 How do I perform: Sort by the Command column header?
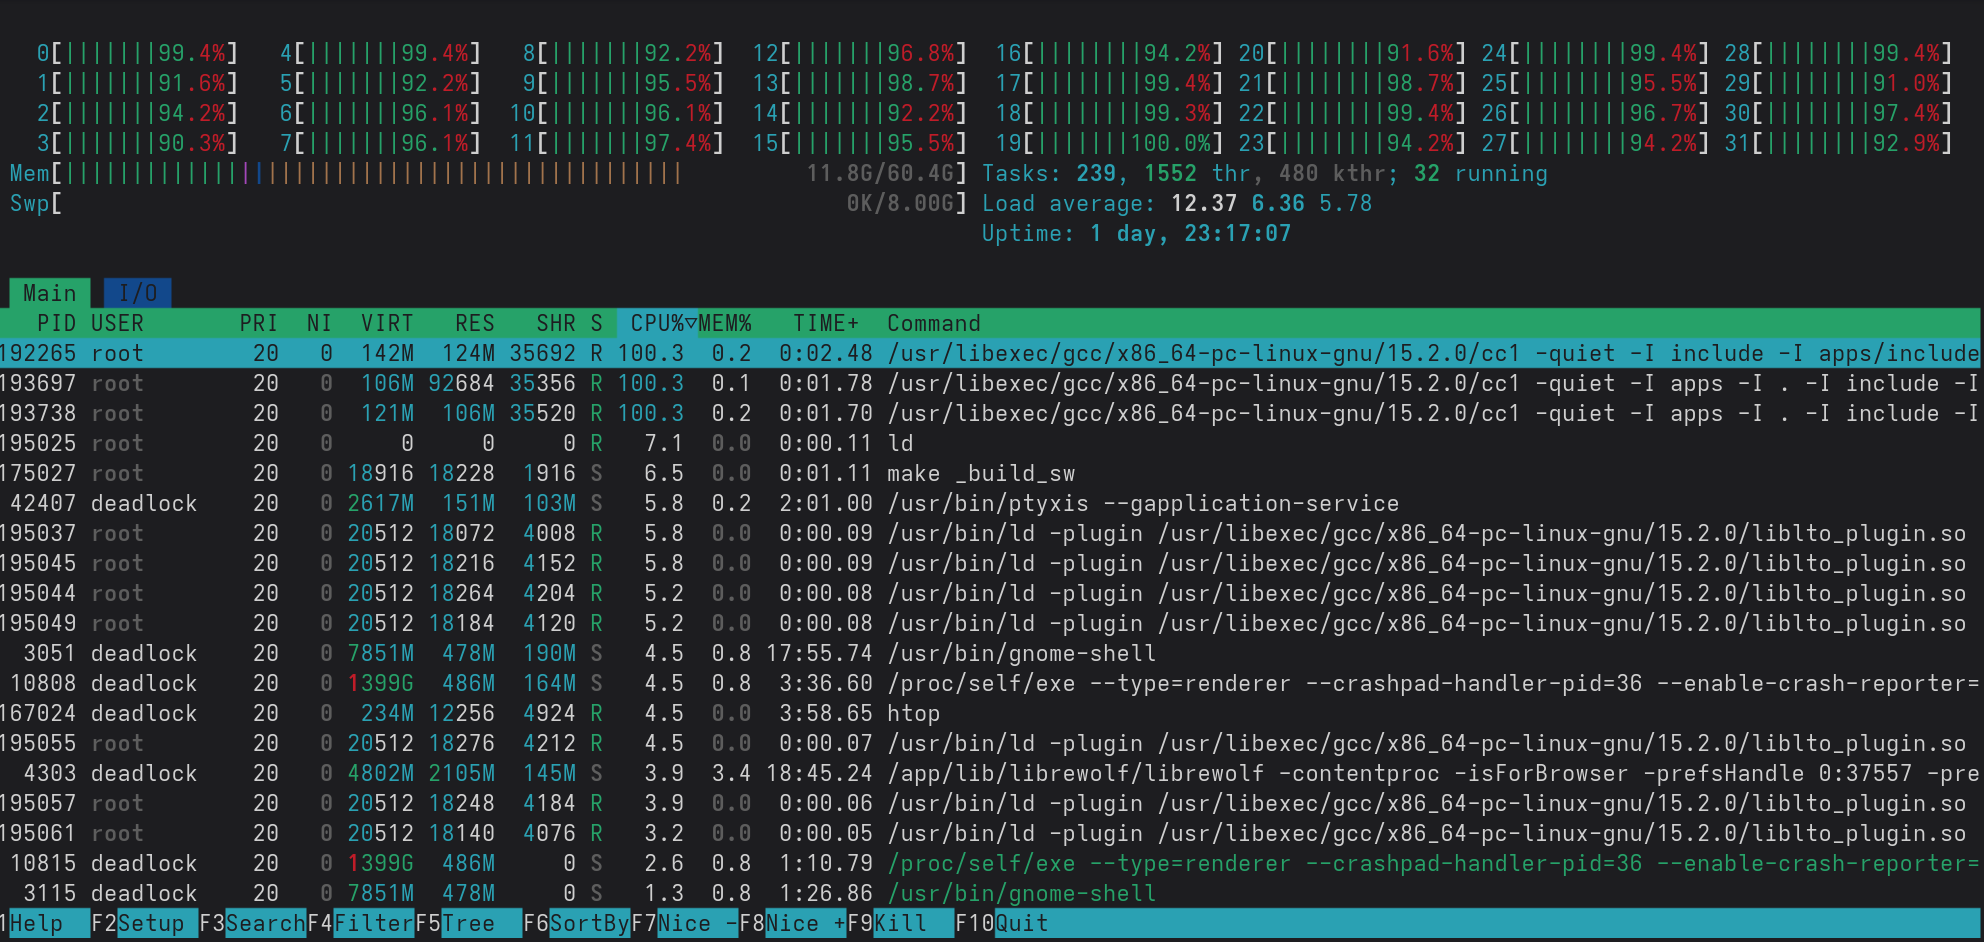934,323
